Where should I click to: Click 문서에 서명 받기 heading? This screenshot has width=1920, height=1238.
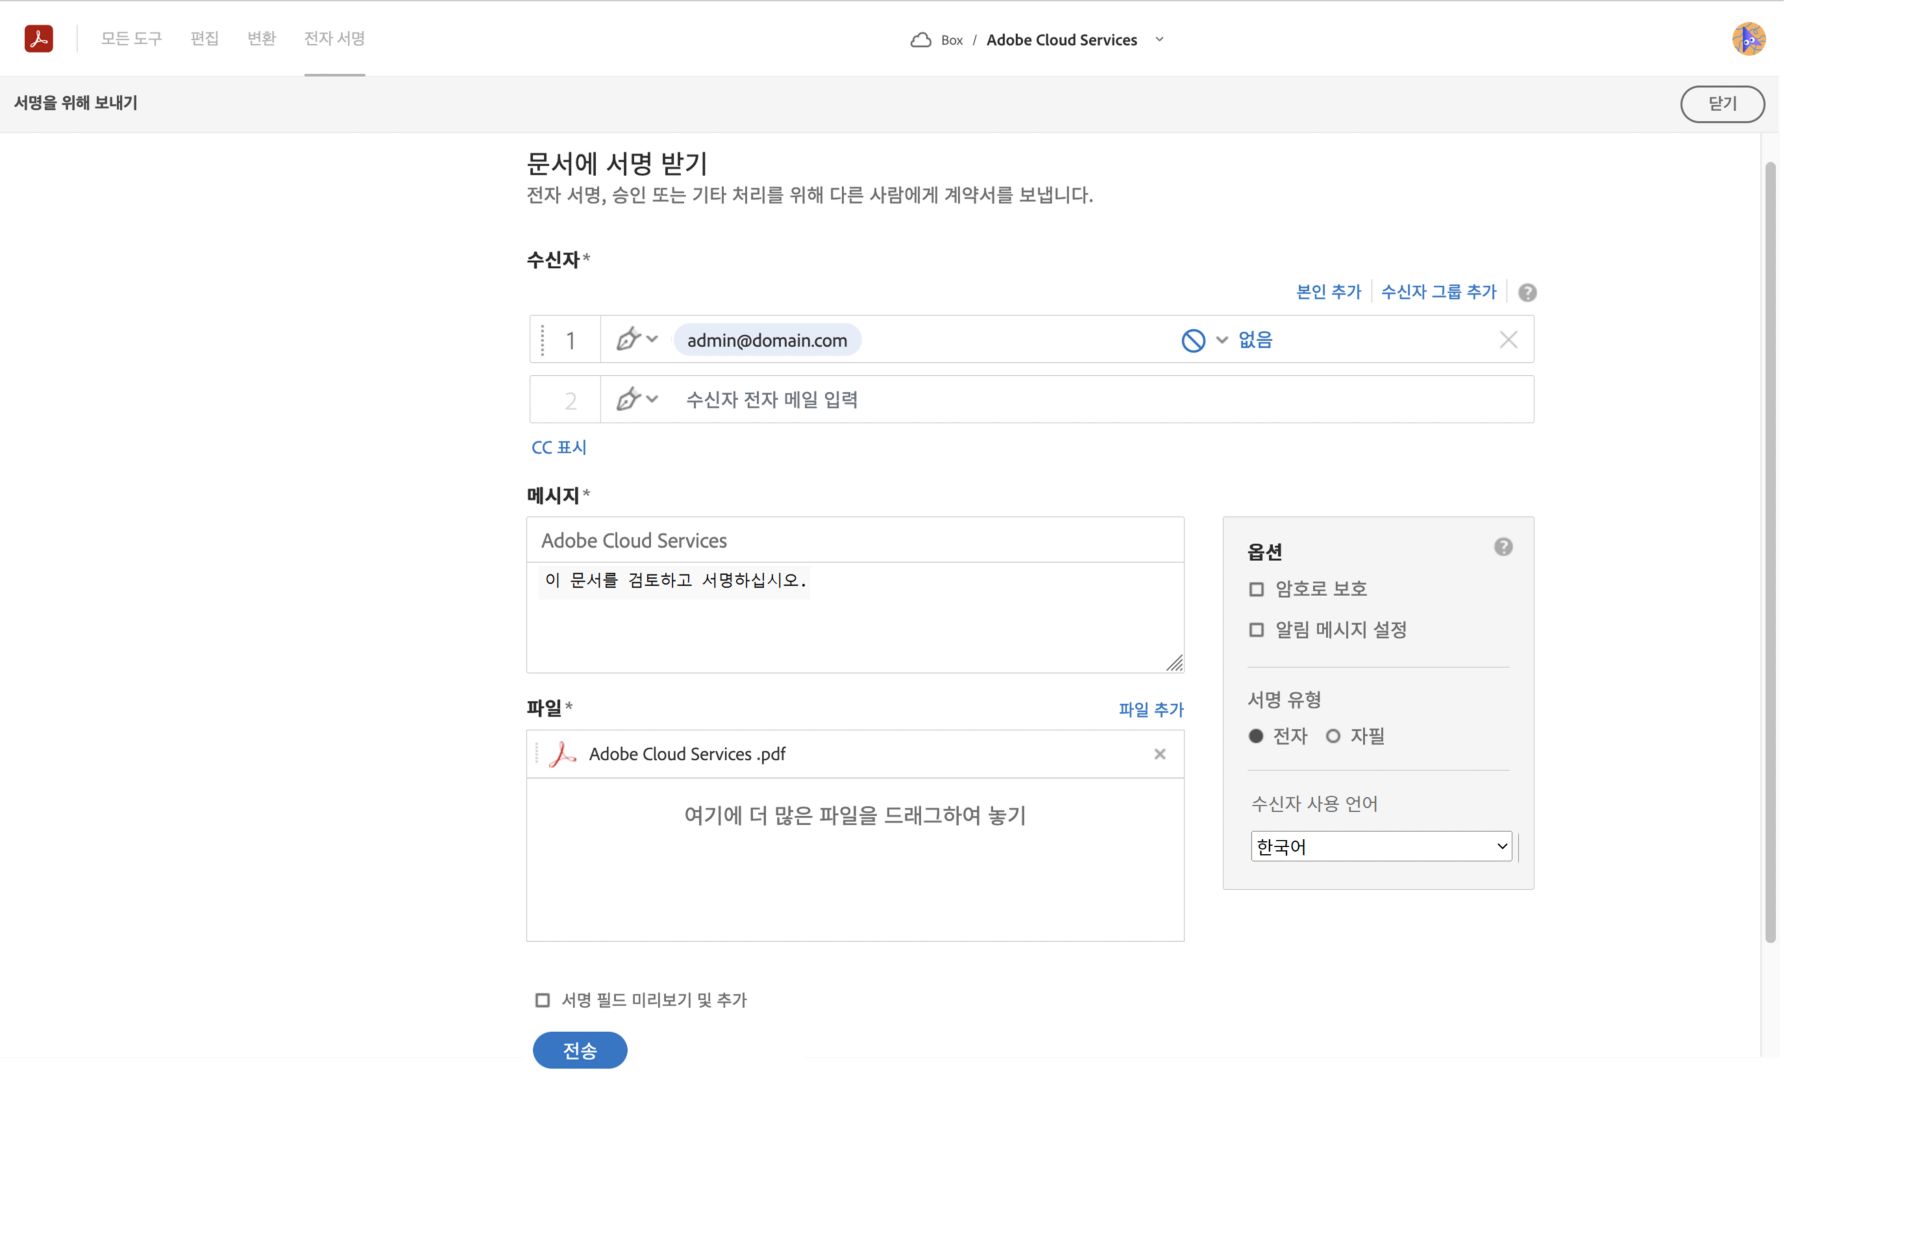pos(617,163)
